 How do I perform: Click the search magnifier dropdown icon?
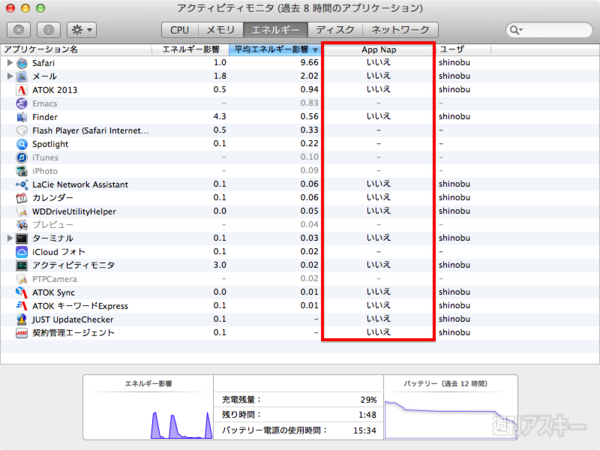tap(516, 30)
